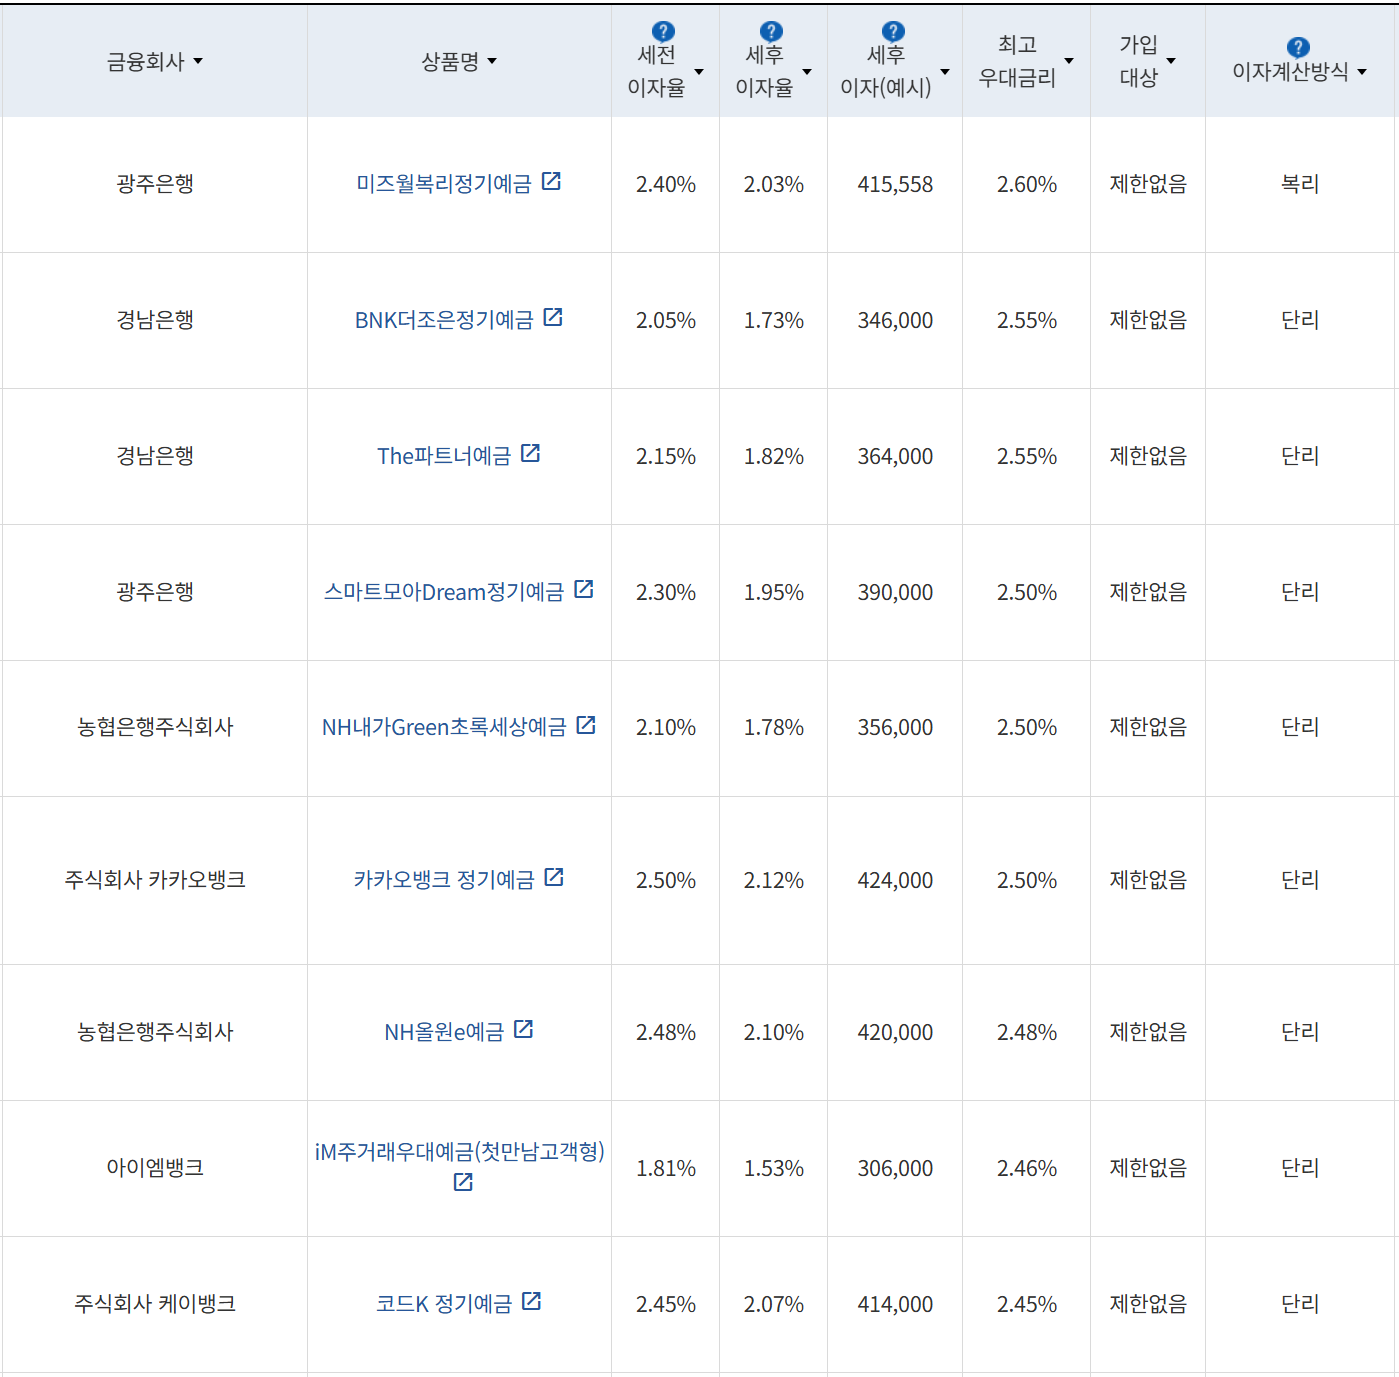Click the help icon beside 세전 이자율 header
1399x1377 pixels.
(662, 30)
